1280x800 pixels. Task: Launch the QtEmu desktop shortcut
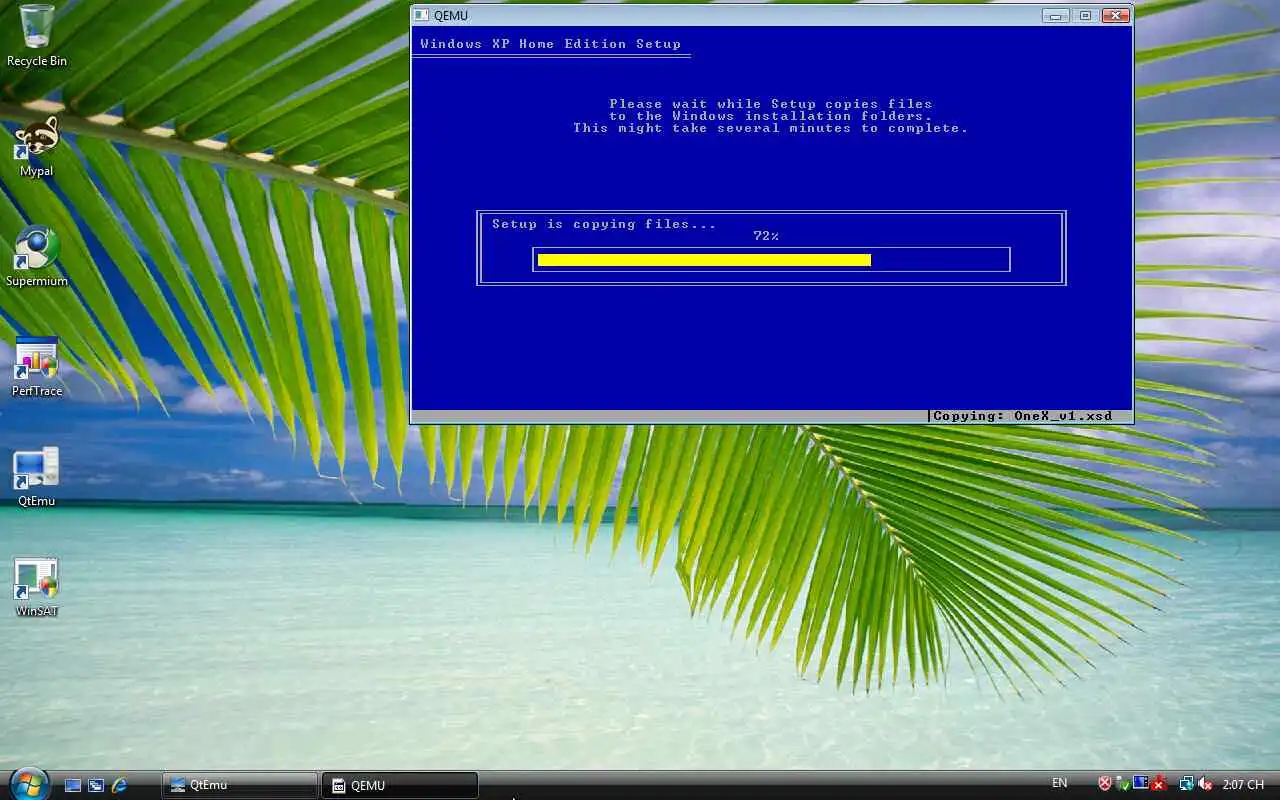36,476
